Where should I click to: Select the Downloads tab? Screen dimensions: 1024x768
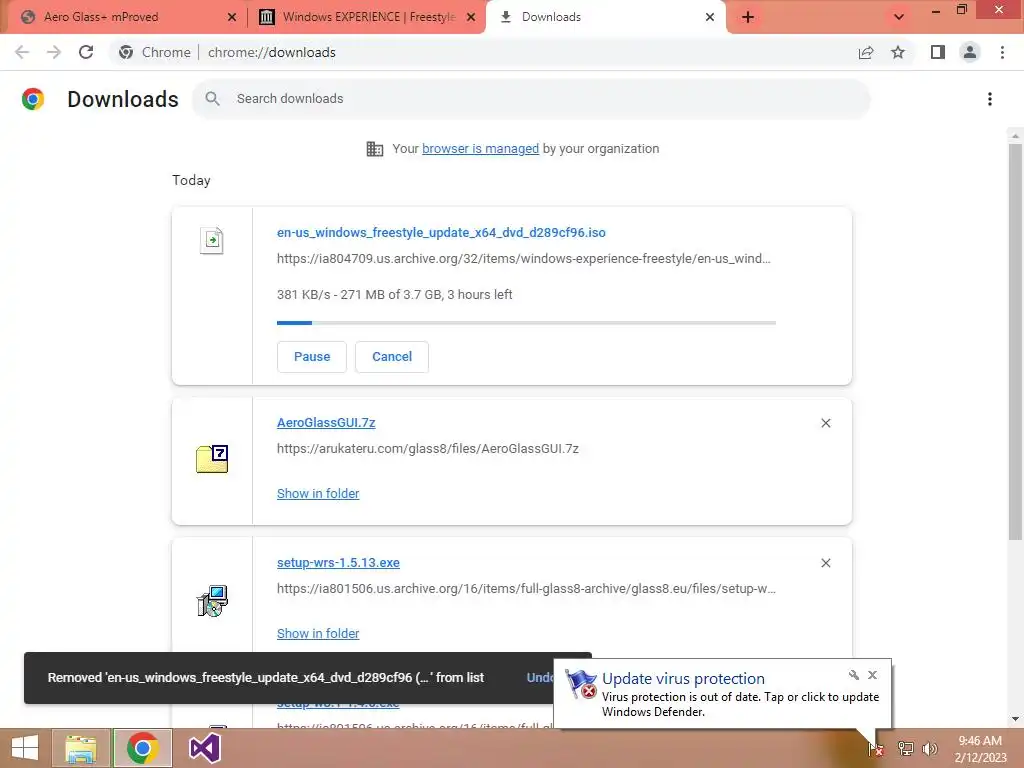551,17
